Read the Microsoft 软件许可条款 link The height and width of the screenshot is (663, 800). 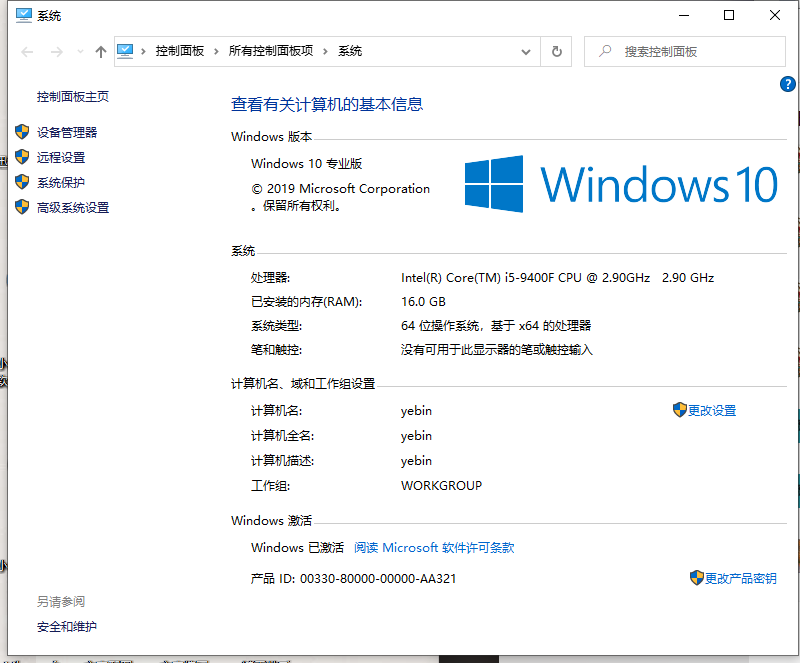click(434, 547)
